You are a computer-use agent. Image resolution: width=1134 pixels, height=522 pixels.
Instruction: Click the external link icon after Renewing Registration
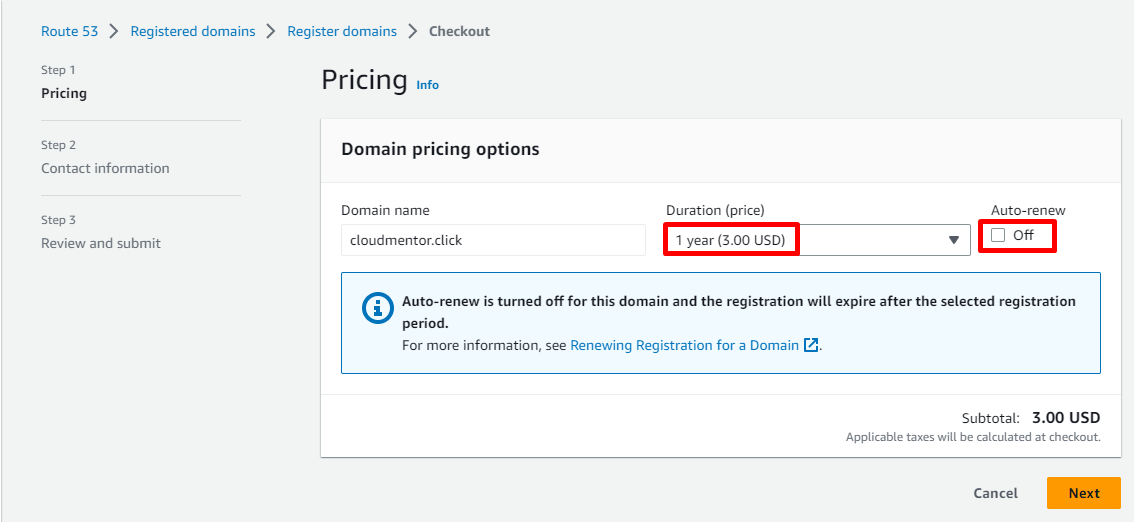click(811, 345)
